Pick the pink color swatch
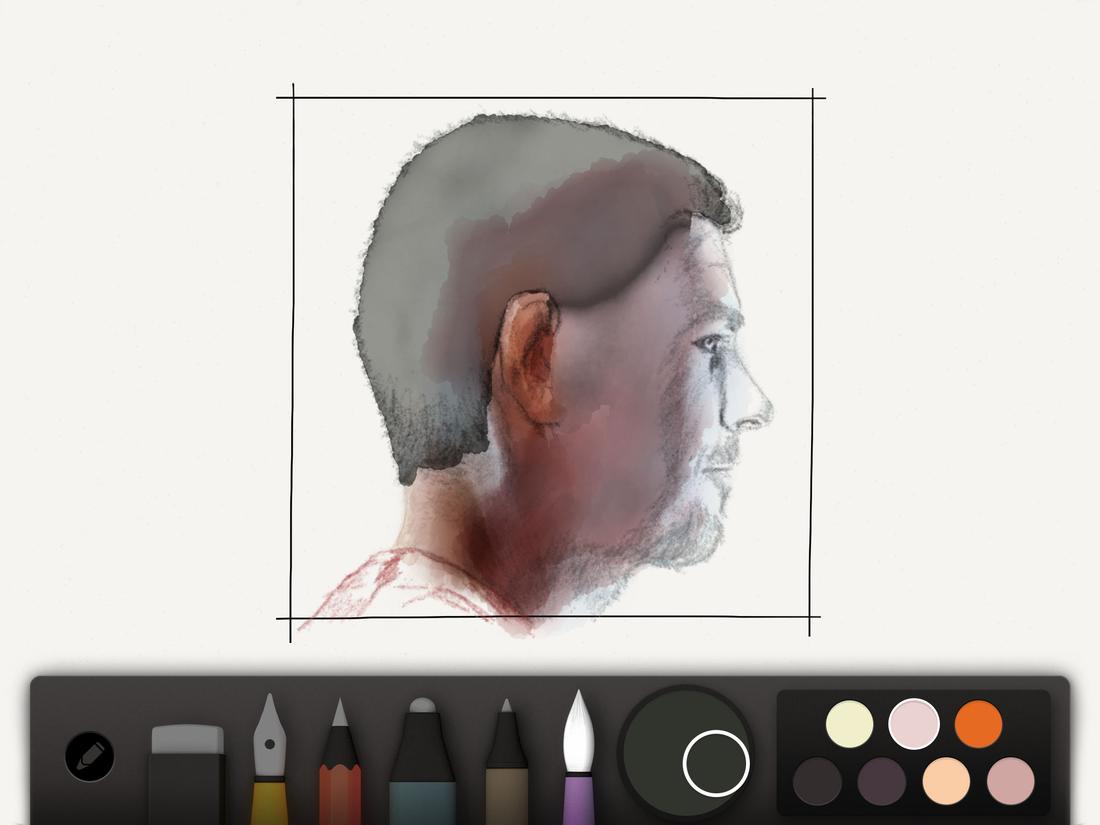 (913, 722)
